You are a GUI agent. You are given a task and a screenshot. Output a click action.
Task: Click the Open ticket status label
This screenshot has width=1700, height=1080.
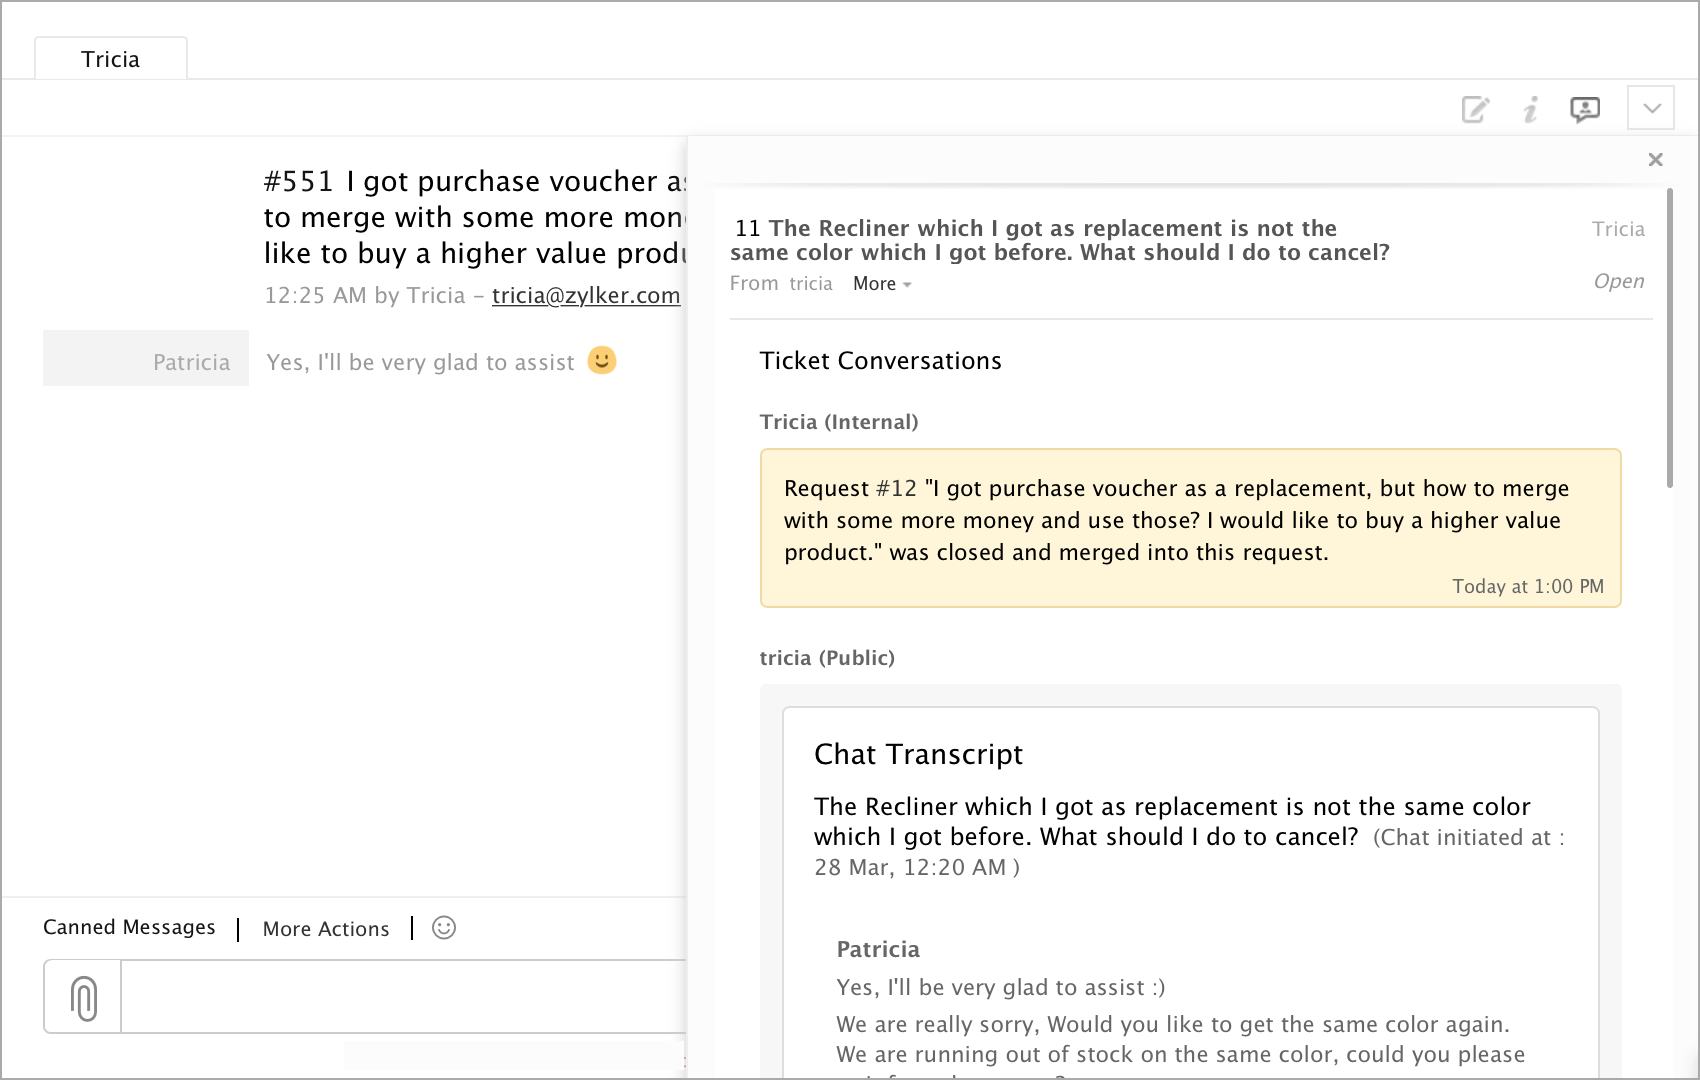(1619, 281)
